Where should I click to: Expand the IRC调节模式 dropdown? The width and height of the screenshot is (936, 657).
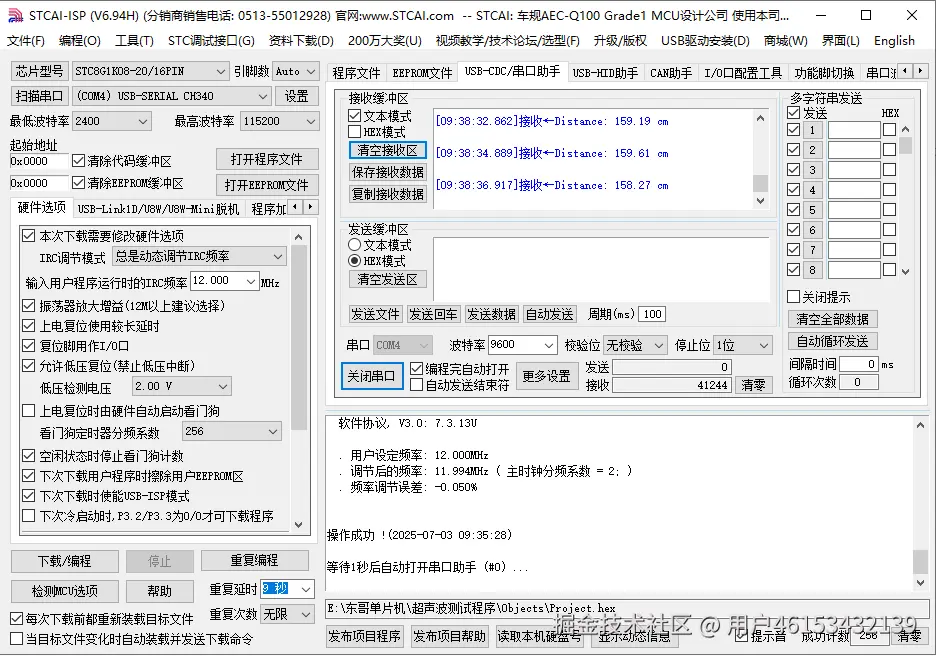(x=278, y=257)
